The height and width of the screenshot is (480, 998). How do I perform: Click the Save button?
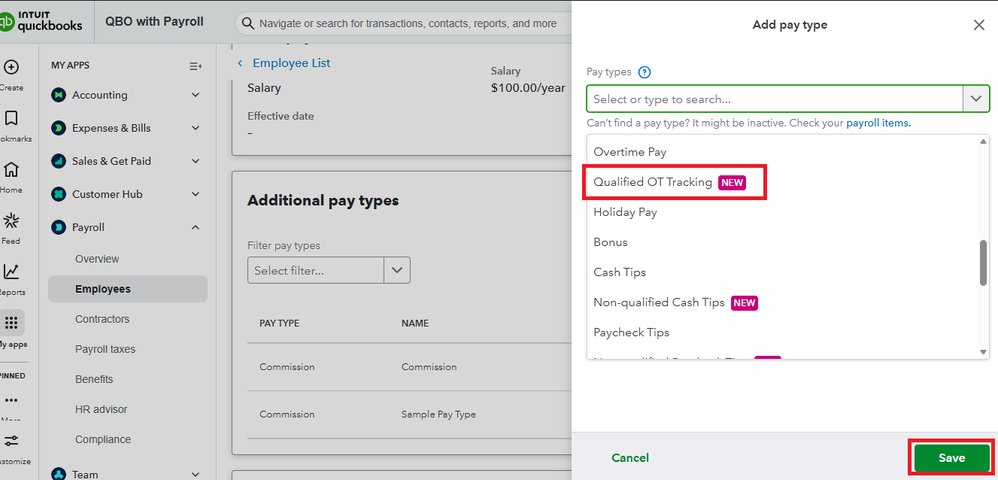pyautogui.click(x=951, y=458)
